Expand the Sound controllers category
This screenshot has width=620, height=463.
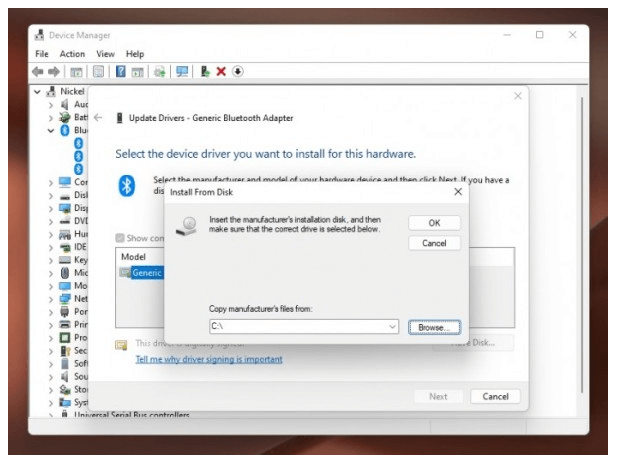coord(51,377)
